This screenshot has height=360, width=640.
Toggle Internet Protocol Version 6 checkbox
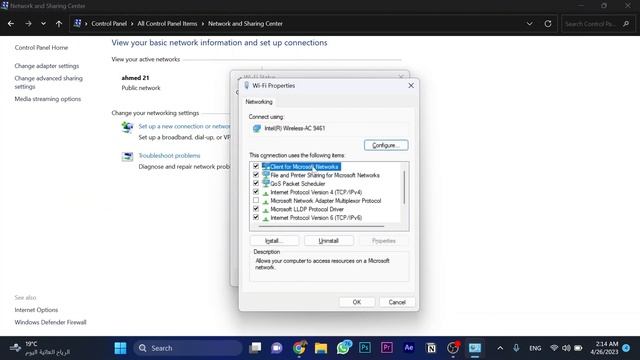tap(256, 218)
